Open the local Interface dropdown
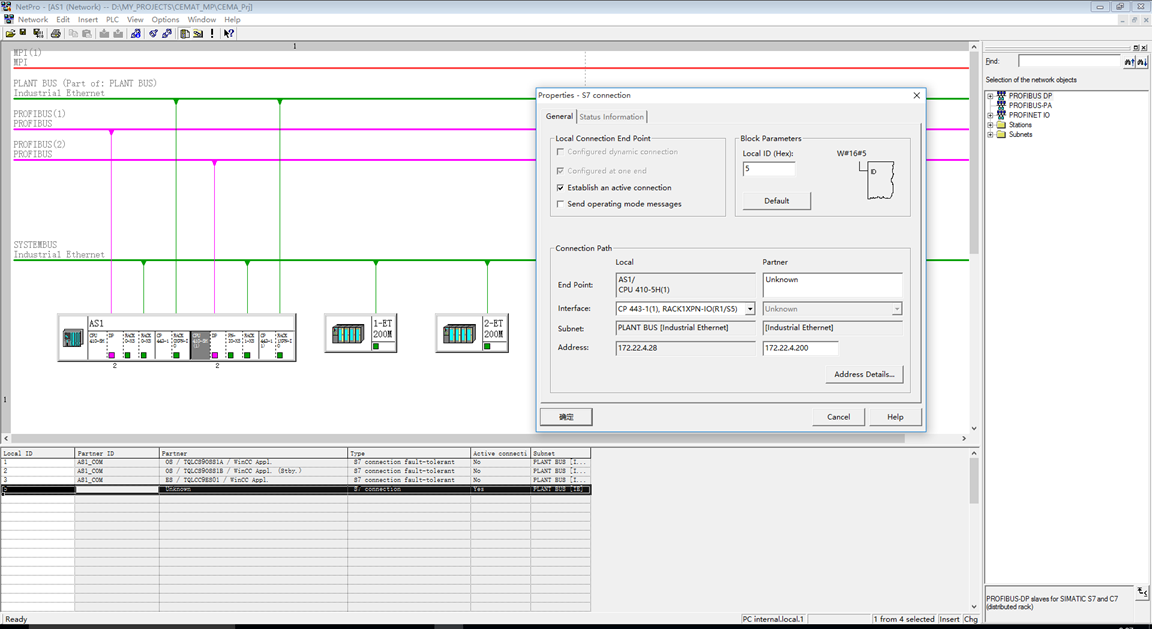 click(x=750, y=309)
